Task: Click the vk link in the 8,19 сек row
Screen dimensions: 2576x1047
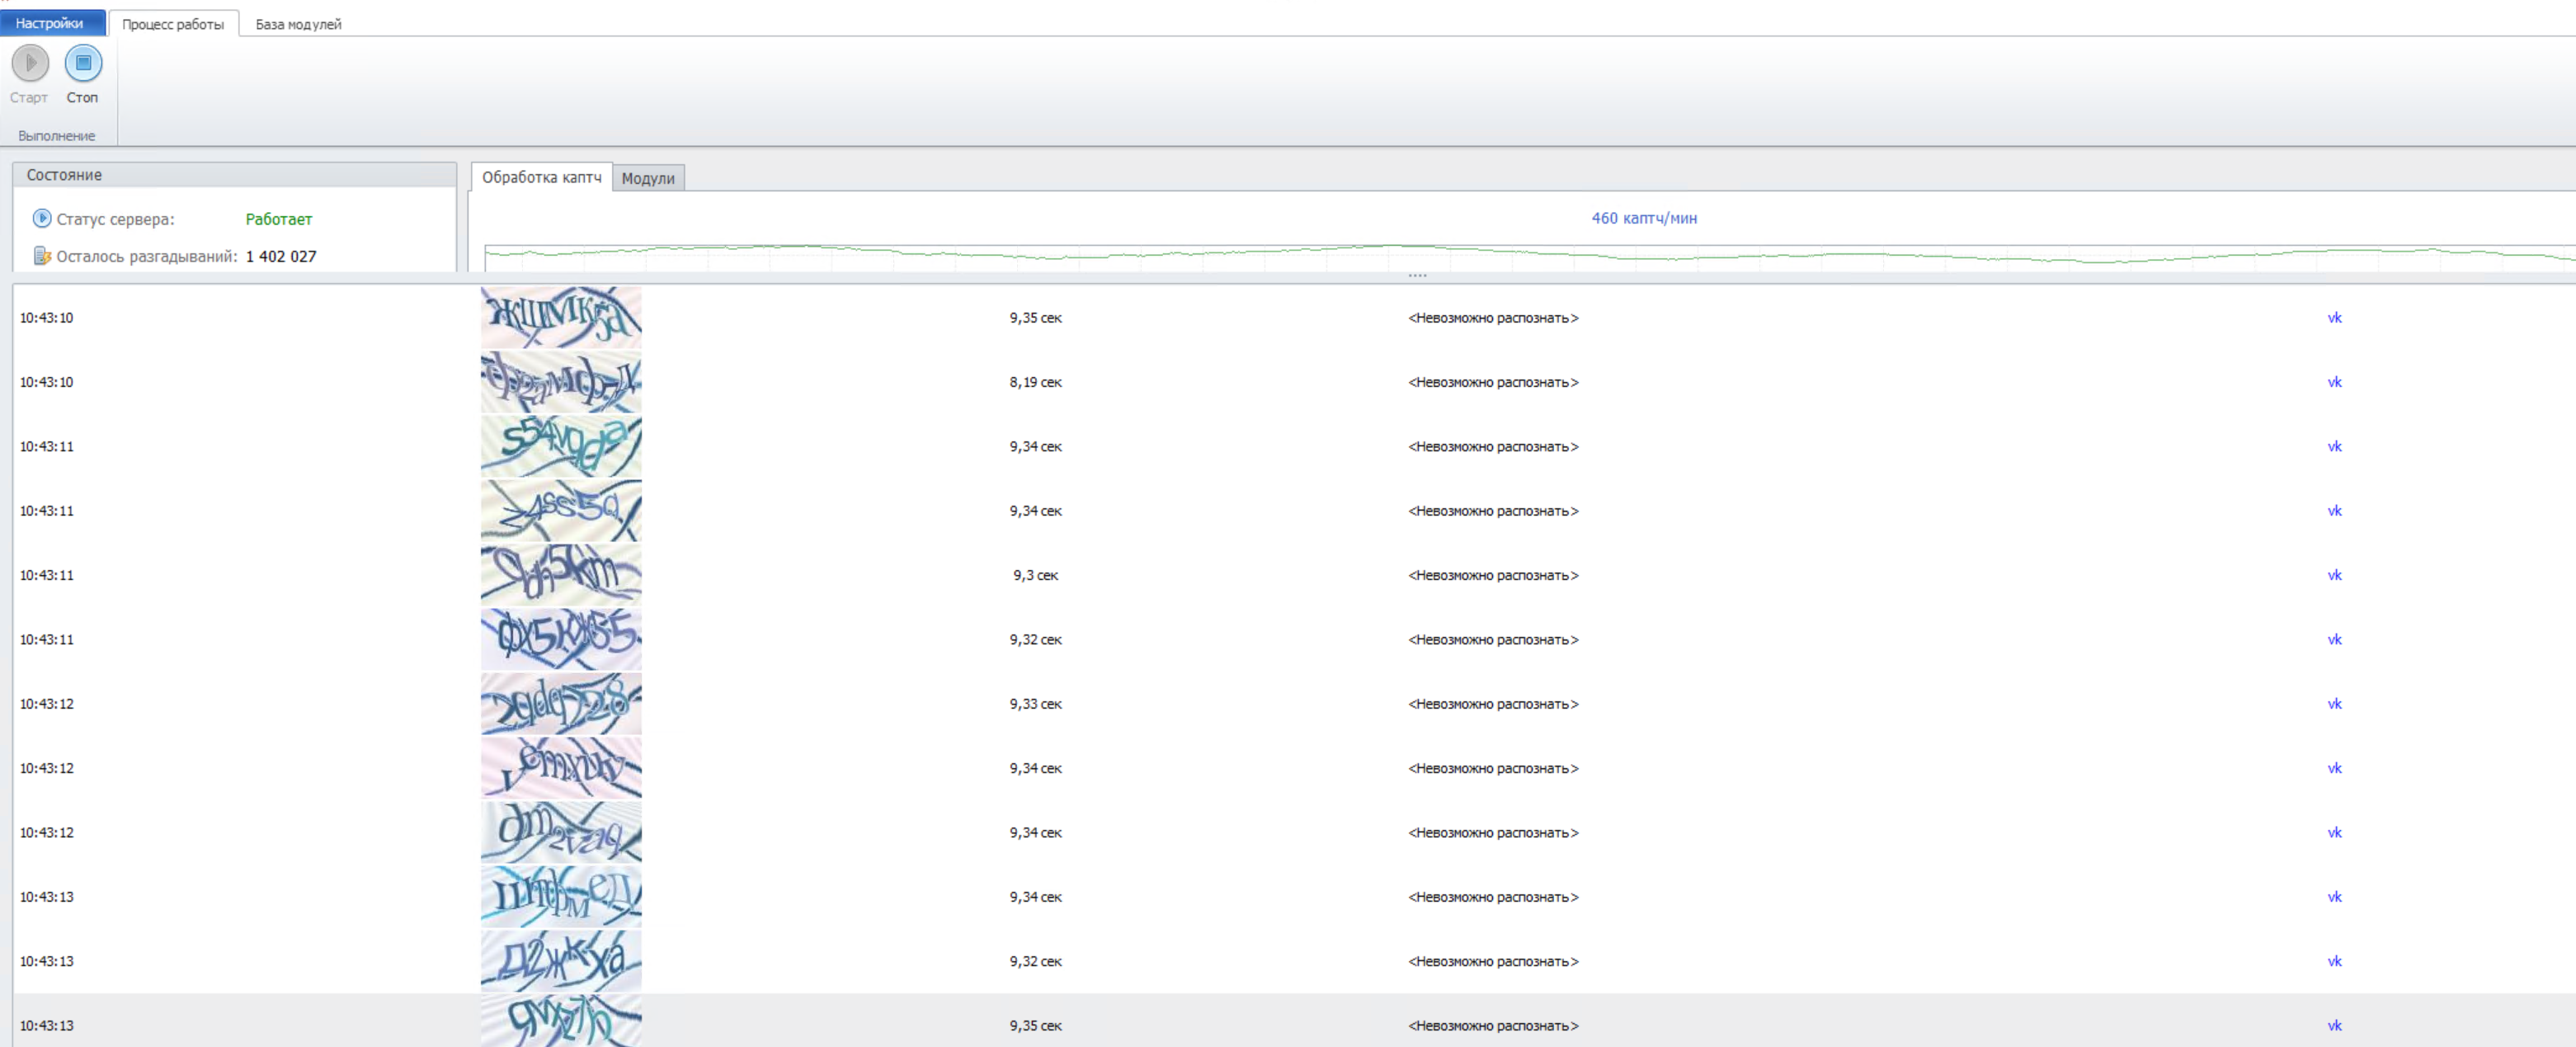Action: pyautogui.click(x=2334, y=382)
